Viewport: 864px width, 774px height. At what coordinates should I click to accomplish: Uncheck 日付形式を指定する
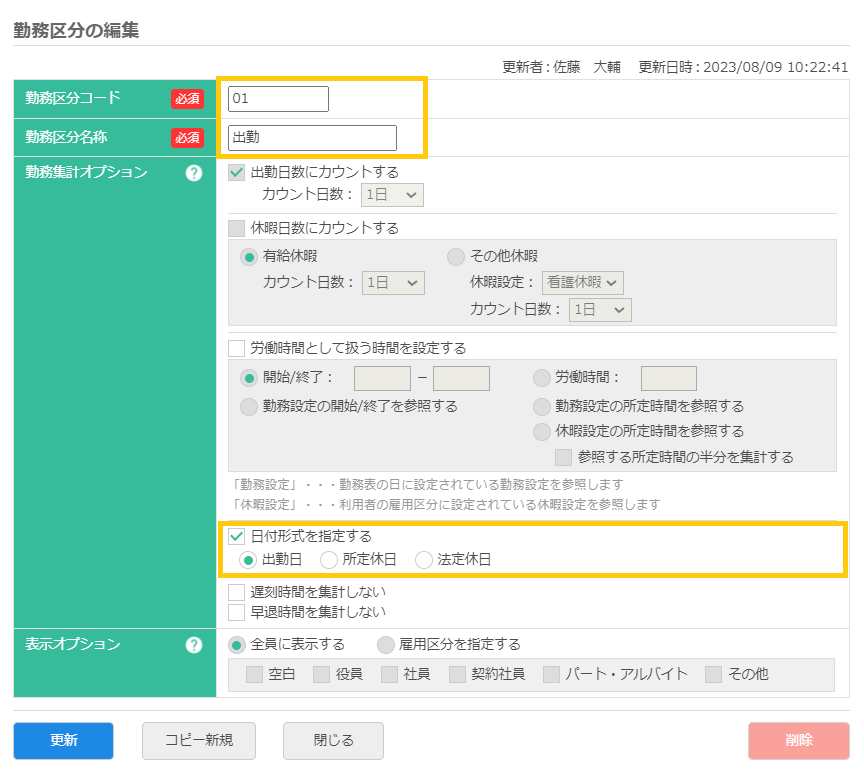236,535
